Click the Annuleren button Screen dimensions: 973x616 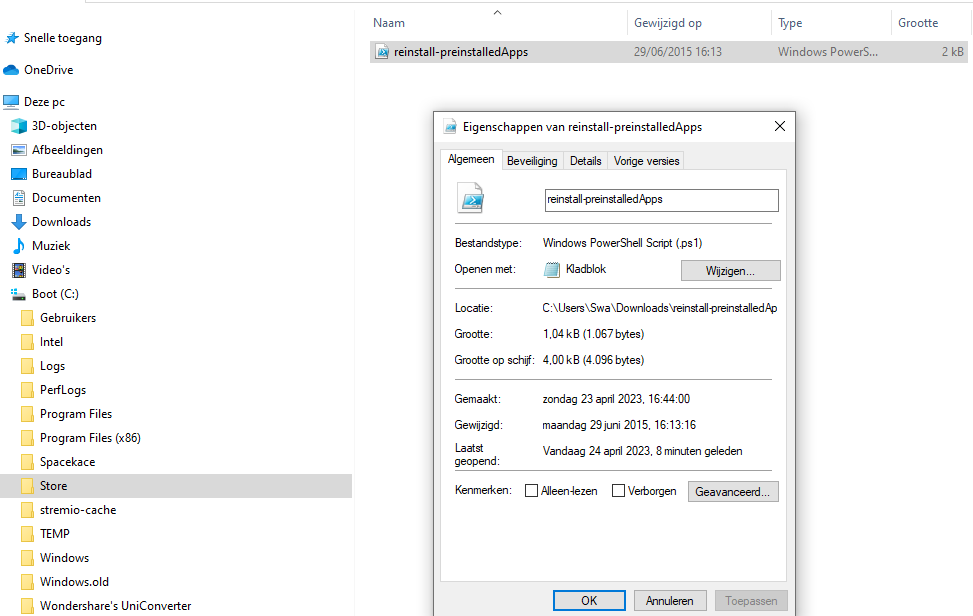click(x=670, y=600)
